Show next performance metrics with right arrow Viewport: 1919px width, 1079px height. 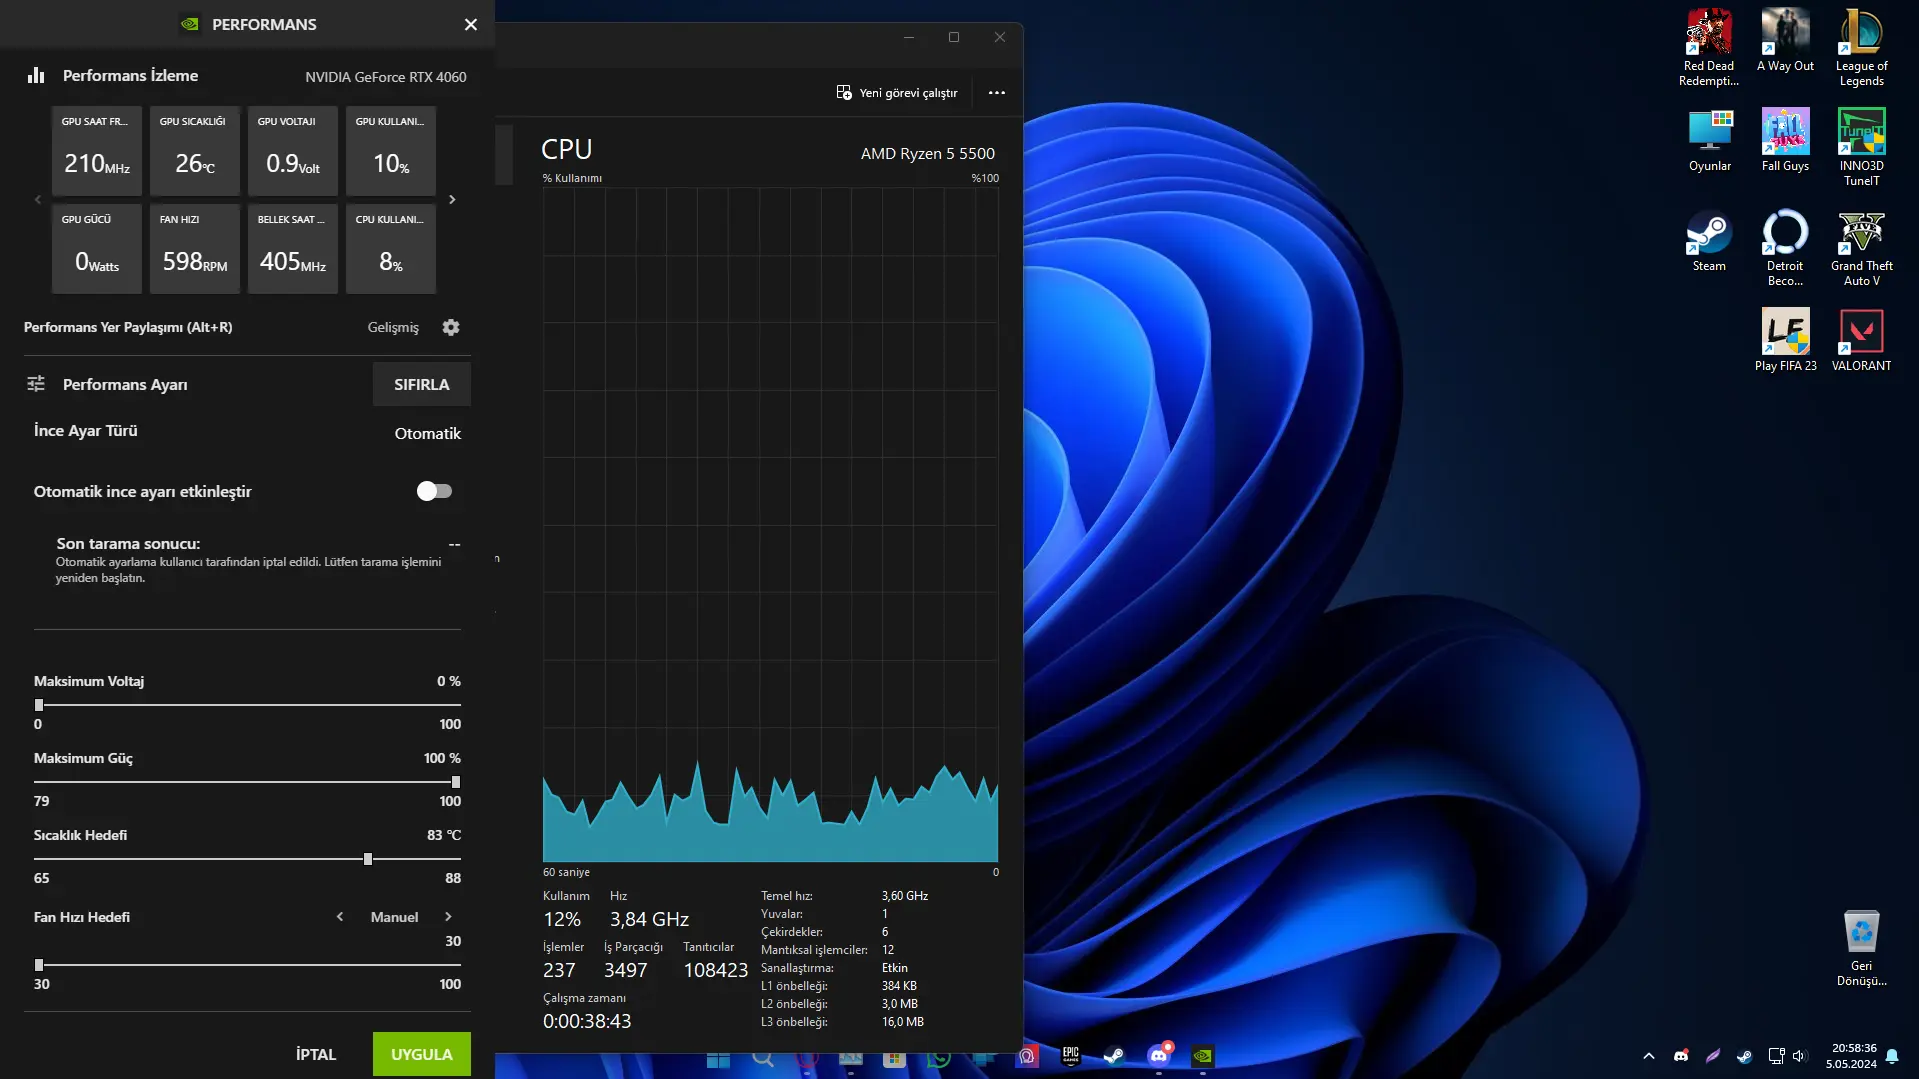tap(452, 200)
